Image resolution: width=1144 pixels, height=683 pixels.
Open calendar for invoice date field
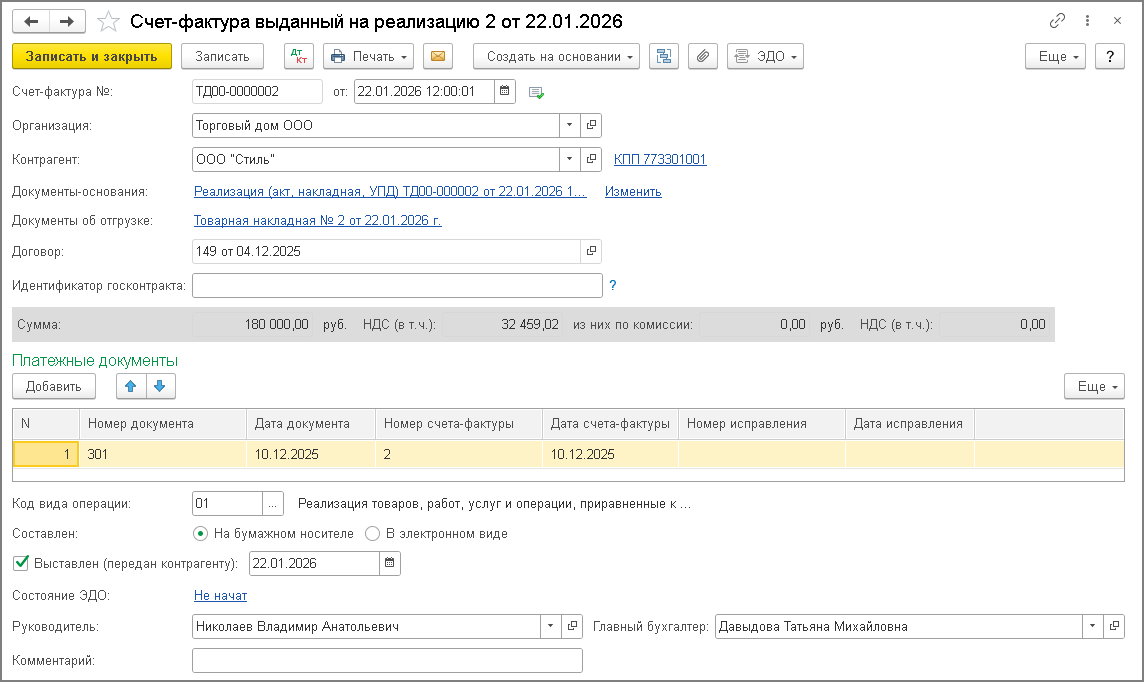pyautogui.click(x=506, y=92)
